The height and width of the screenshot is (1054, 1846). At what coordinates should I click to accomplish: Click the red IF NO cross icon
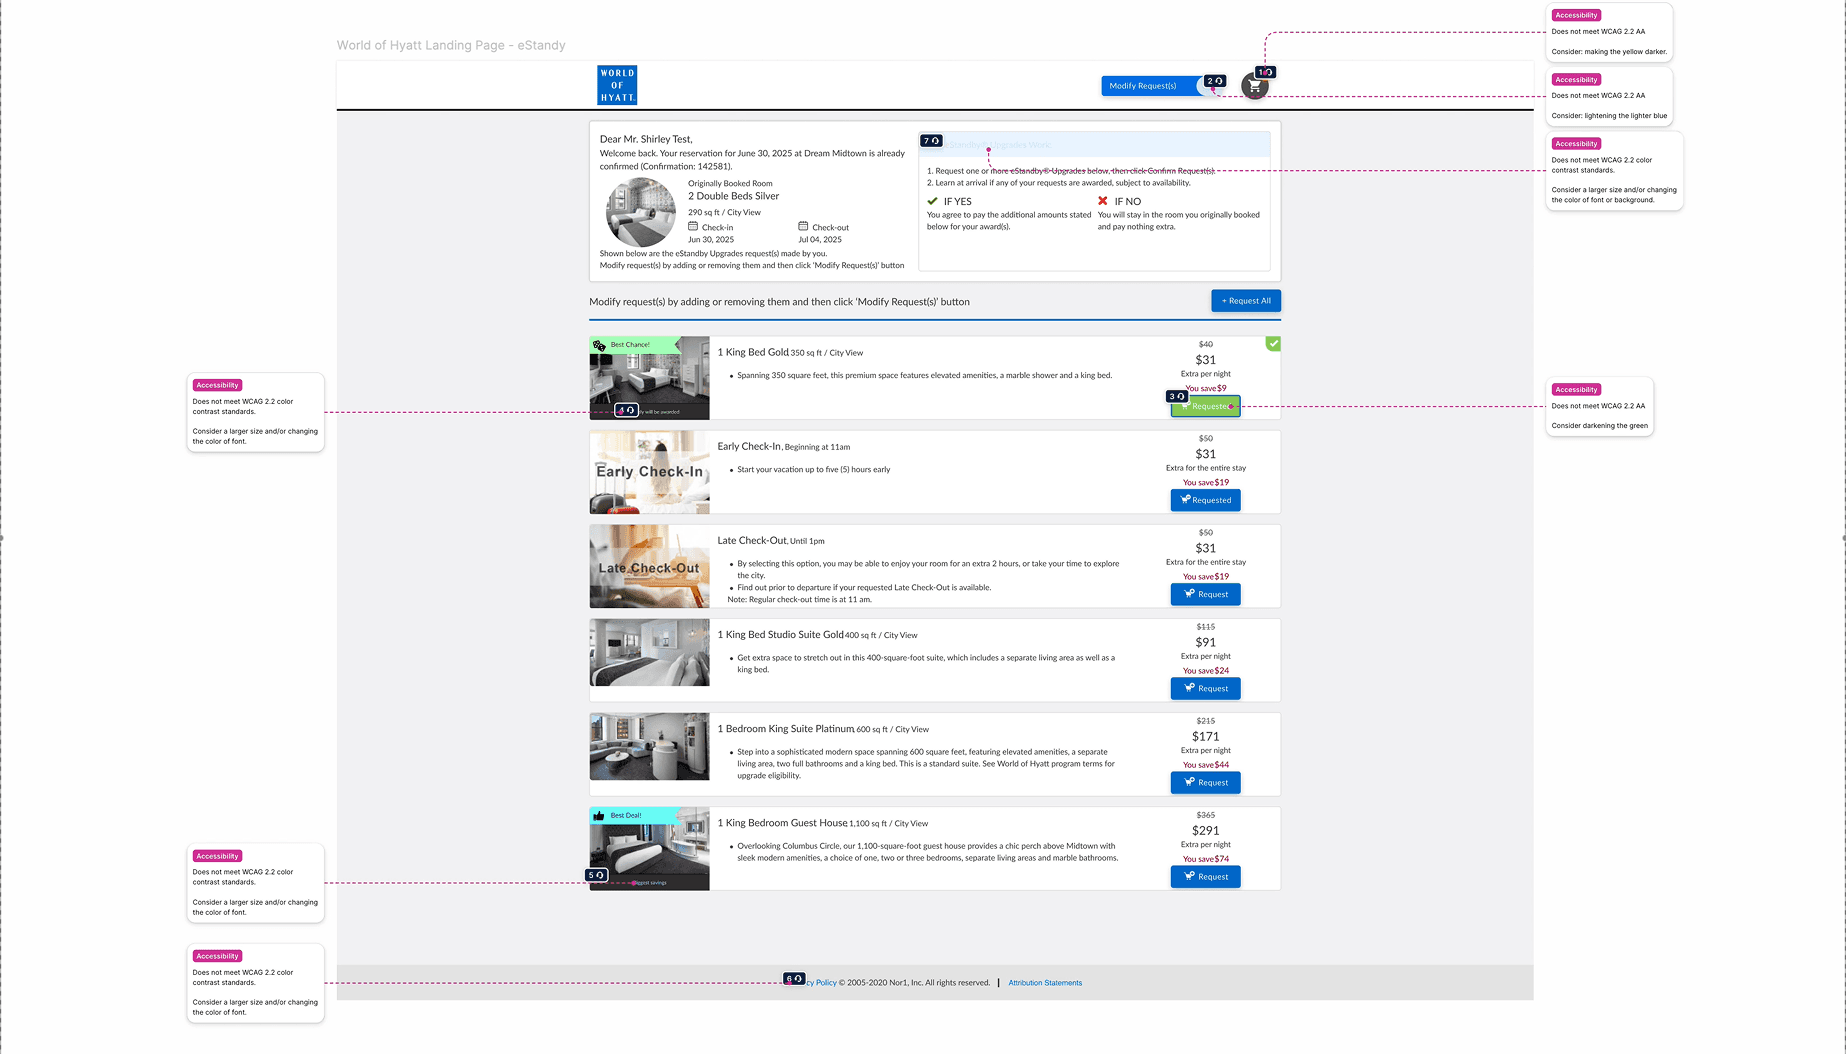point(1103,201)
